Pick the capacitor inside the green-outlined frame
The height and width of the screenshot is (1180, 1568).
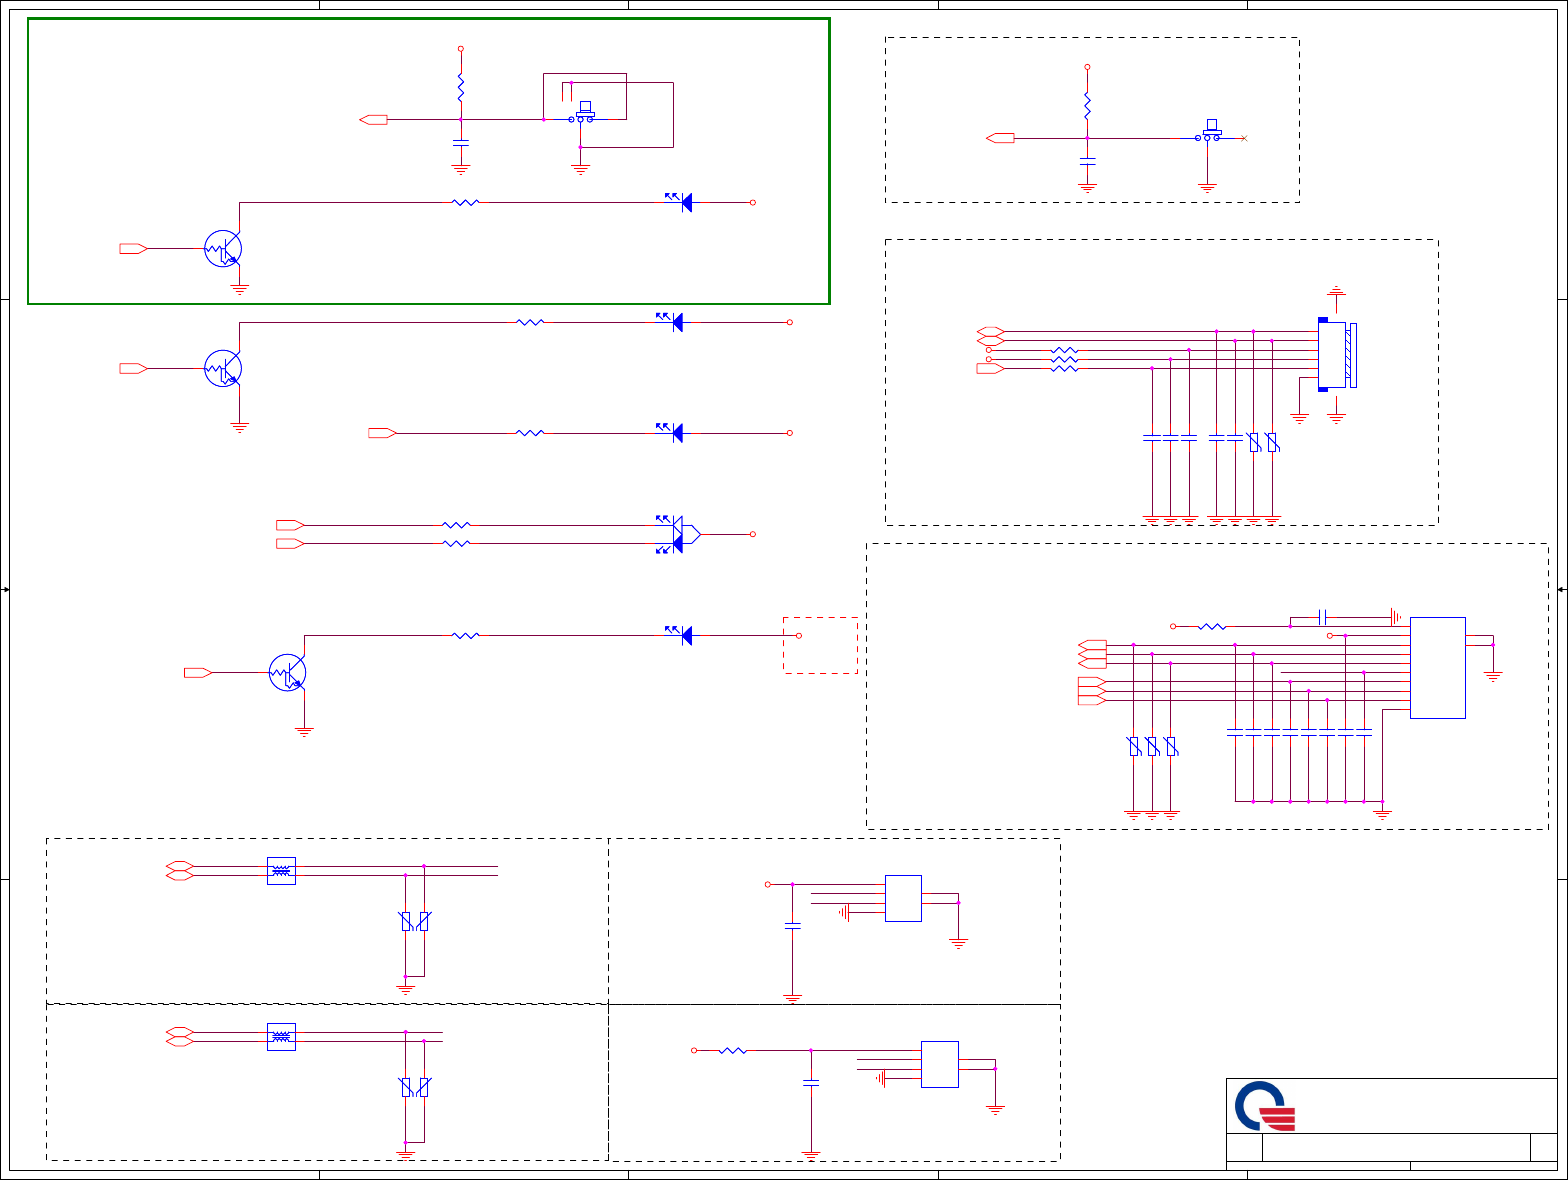(461, 145)
